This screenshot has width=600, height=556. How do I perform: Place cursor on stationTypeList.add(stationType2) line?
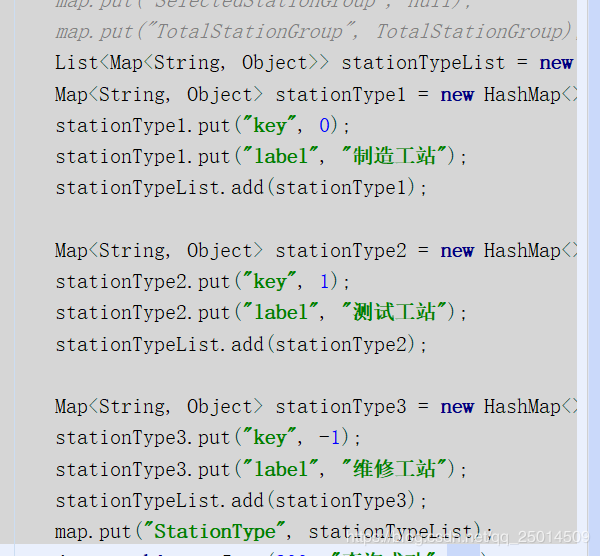[241, 344]
